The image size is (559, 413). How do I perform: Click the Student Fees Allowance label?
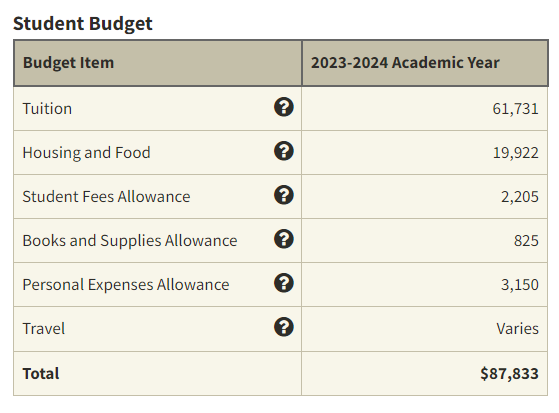point(106,197)
